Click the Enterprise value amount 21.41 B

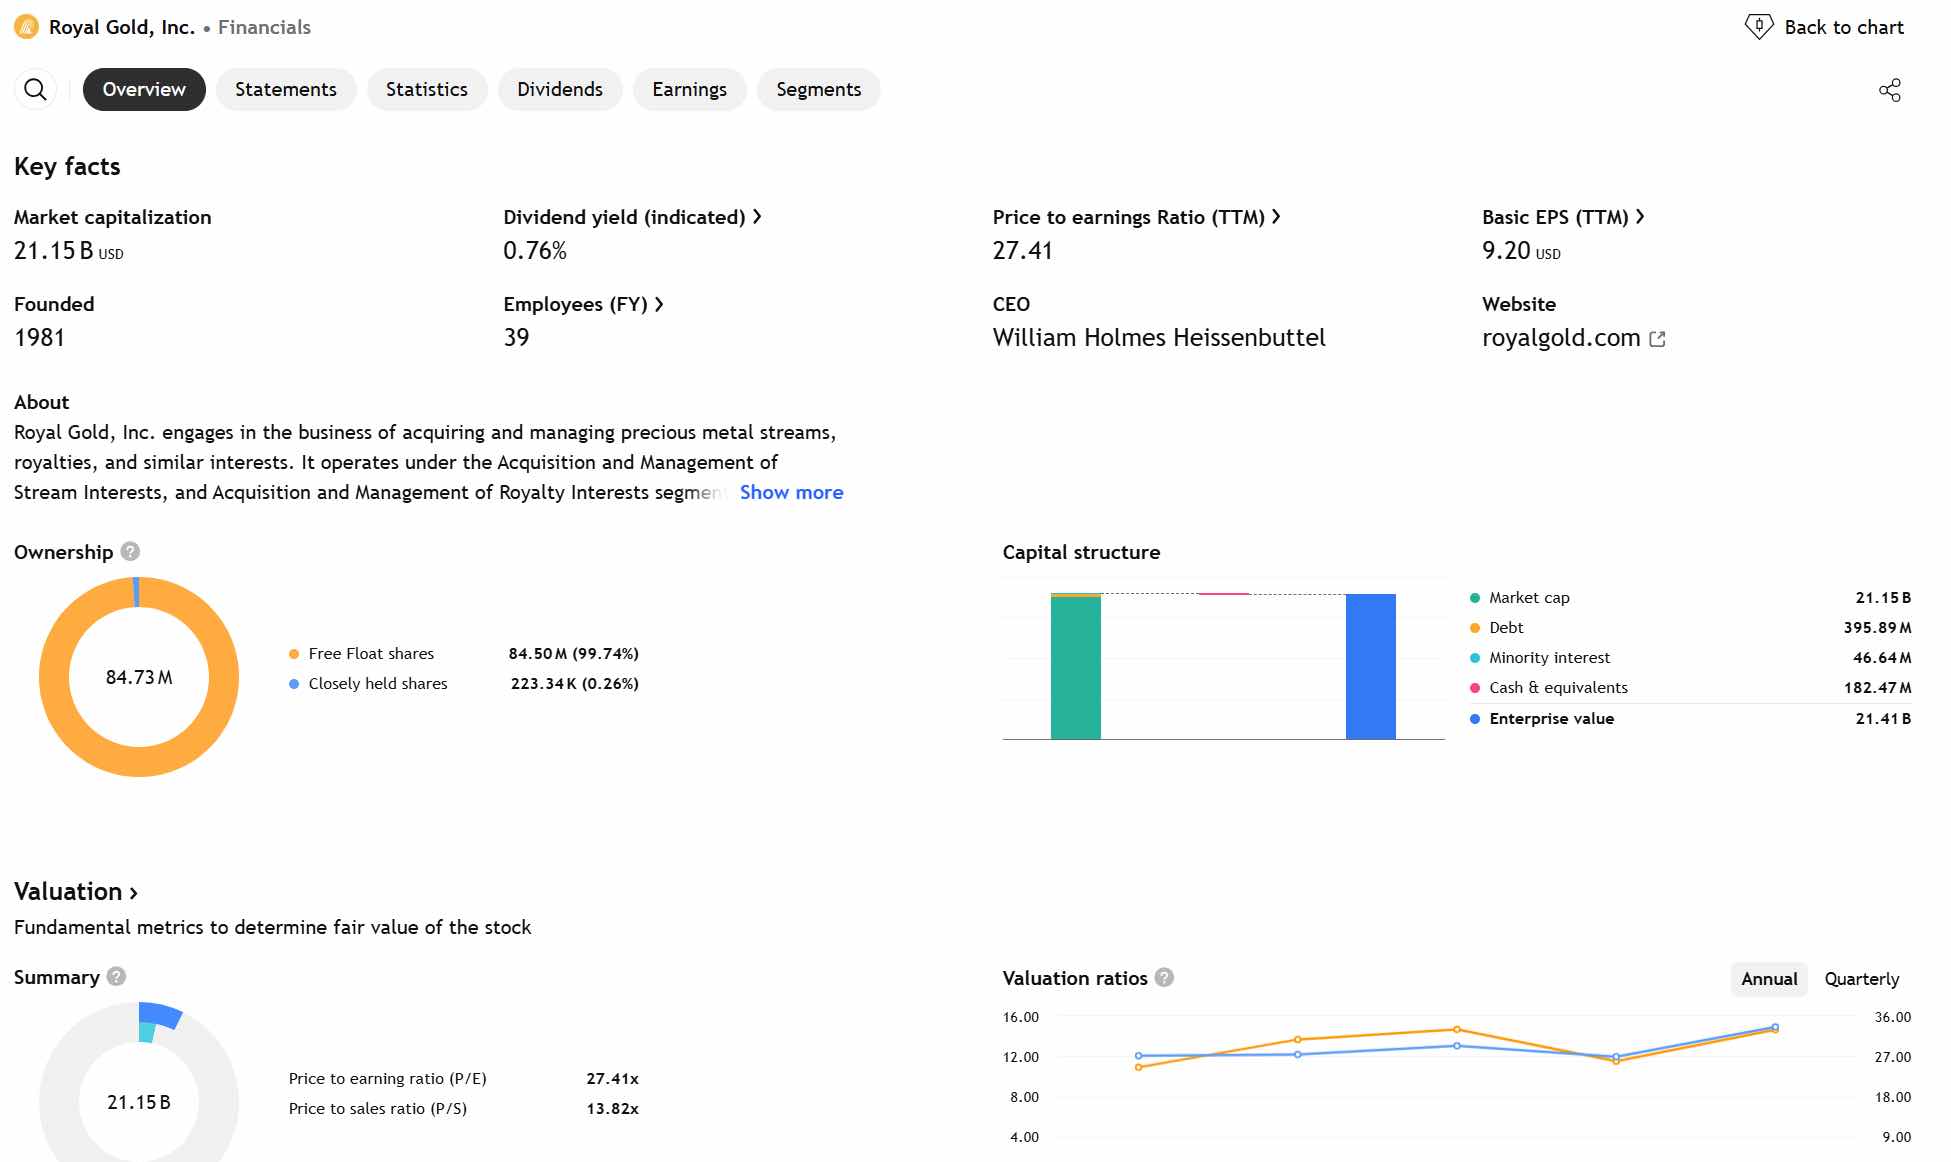[1883, 719]
